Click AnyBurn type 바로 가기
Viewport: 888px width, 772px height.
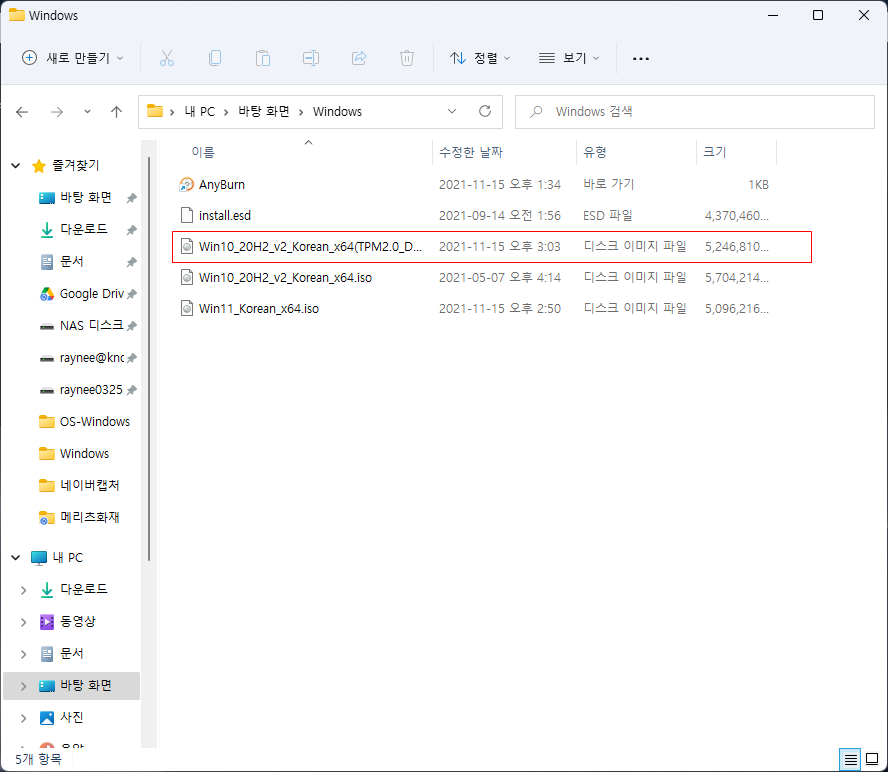(609, 184)
